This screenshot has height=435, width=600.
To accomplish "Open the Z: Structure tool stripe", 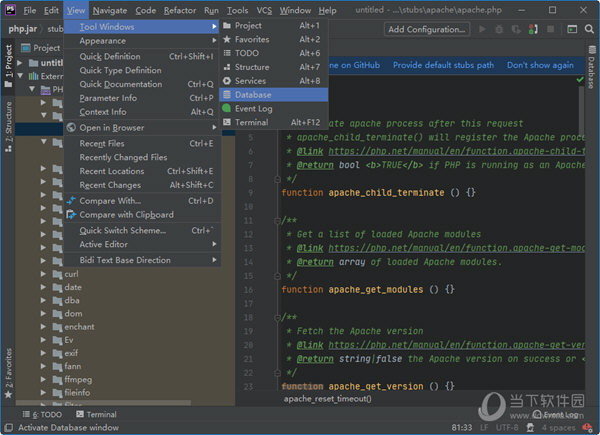I will 8,127.
